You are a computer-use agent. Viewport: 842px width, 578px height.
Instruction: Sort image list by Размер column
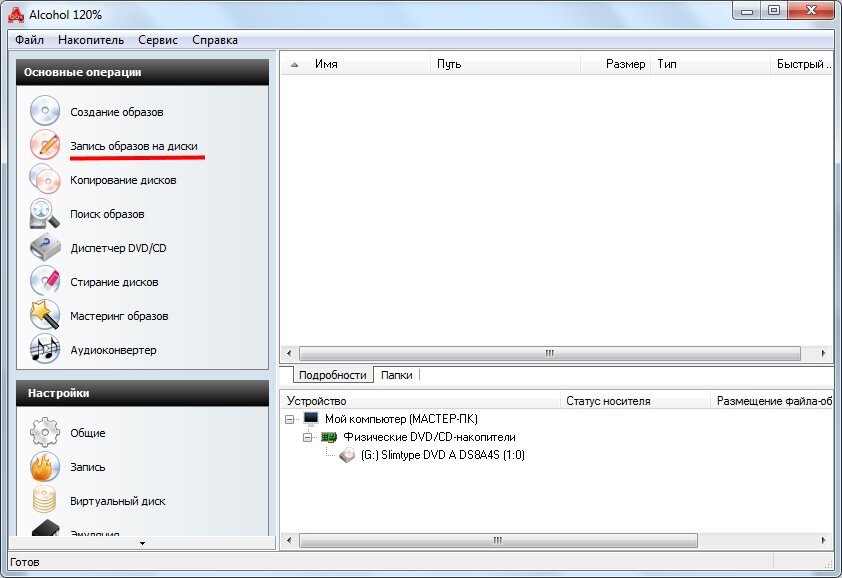615,64
